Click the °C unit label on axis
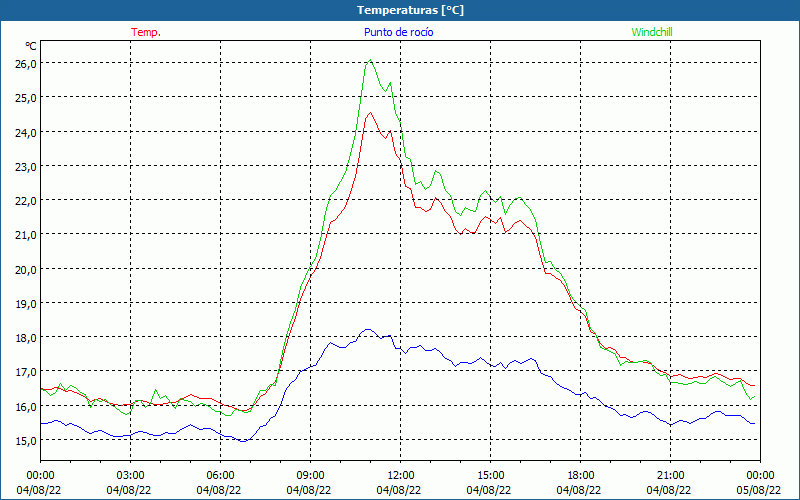Viewport: 800px width, 500px height. click(31, 46)
